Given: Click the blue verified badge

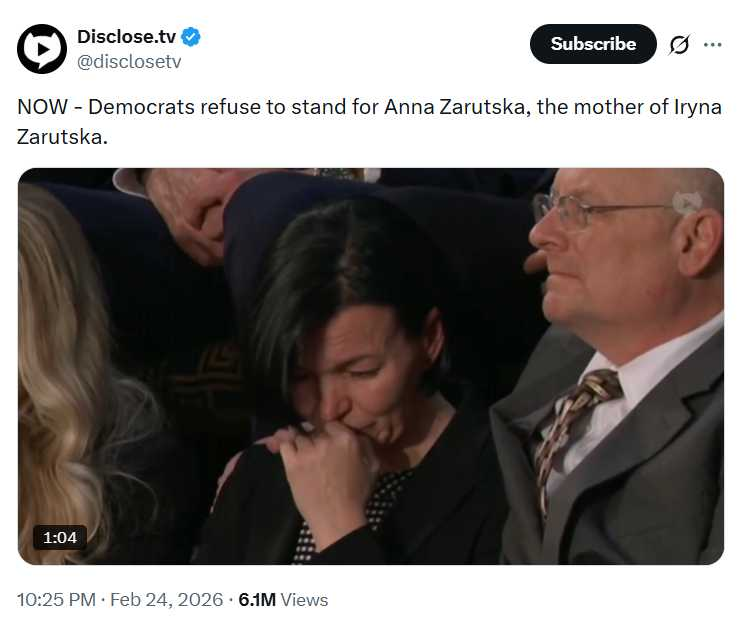Looking at the screenshot, I should [191, 37].
